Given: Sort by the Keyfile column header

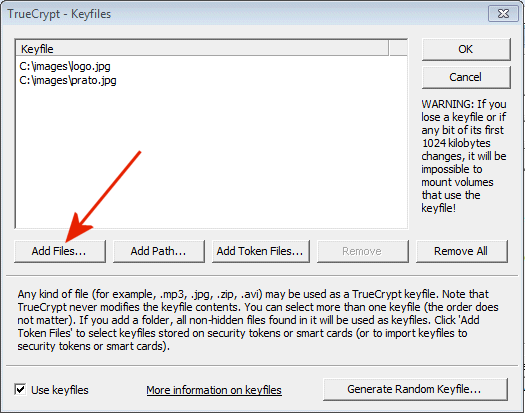Looking at the screenshot, I should coord(202,49).
